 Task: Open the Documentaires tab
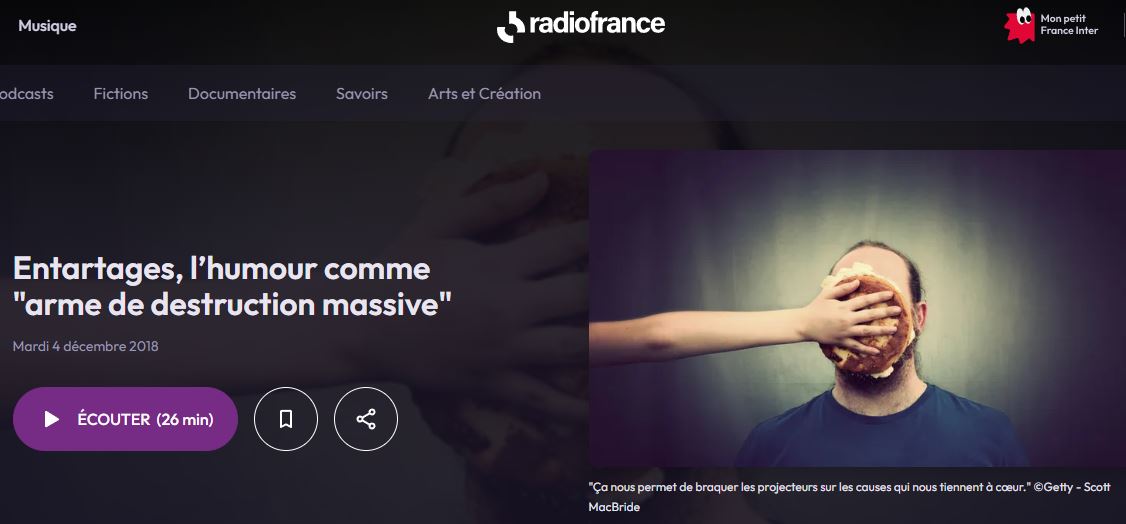coord(242,94)
